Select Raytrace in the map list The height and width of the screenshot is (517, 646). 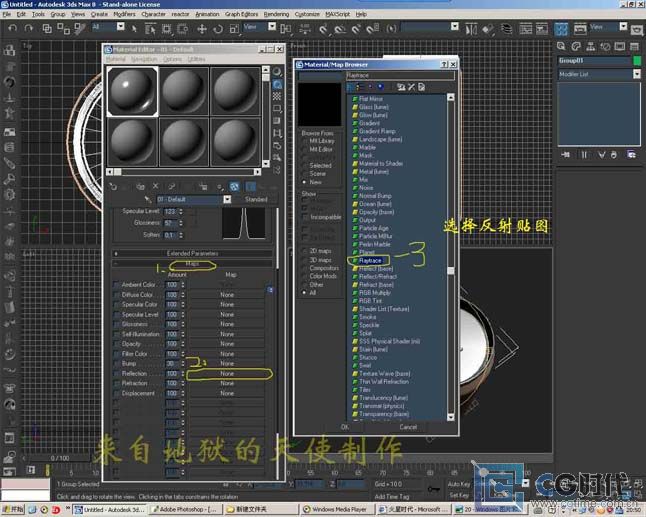point(370,260)
